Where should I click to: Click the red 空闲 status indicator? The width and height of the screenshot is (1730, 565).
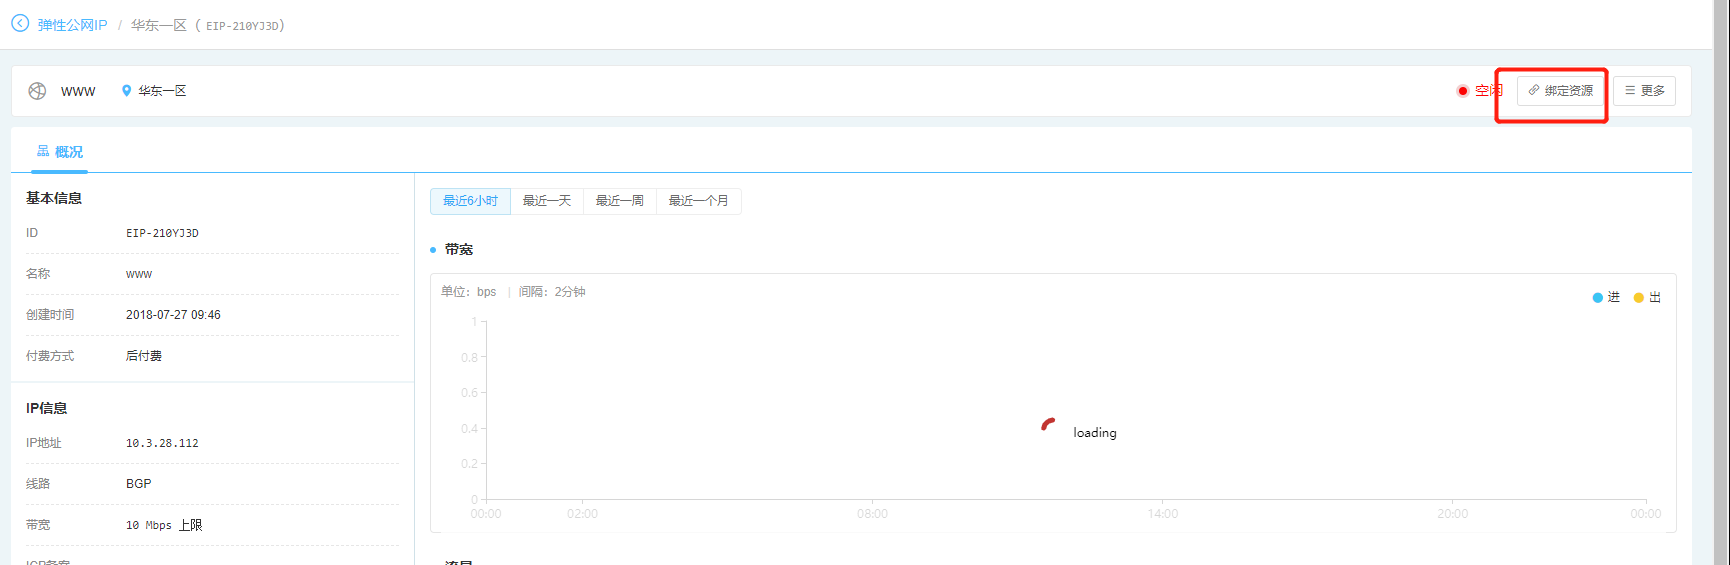1480,91
